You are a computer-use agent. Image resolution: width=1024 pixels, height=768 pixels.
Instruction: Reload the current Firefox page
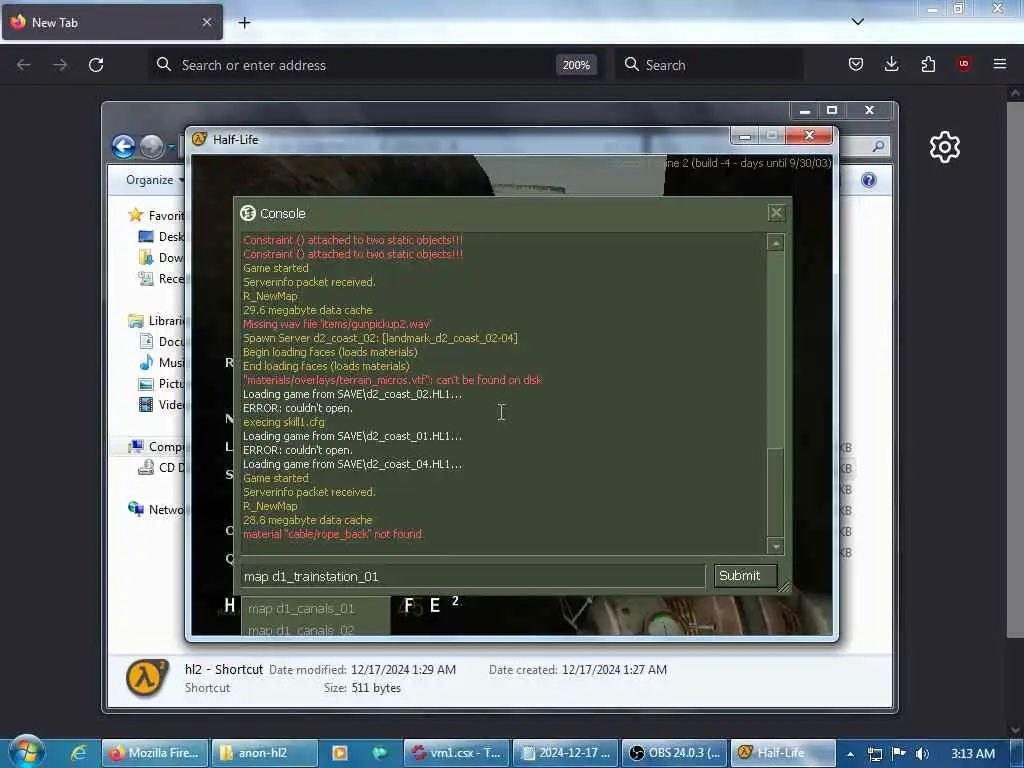click(96, 65)
